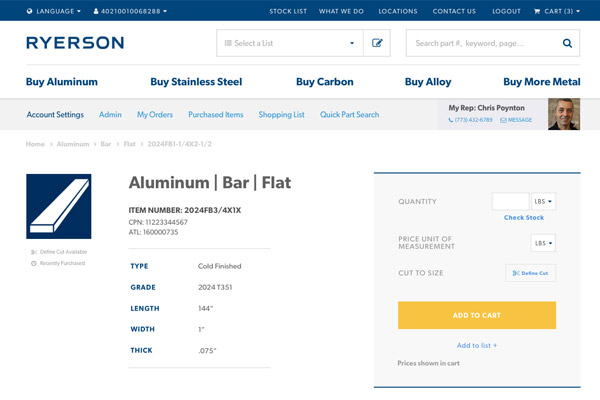Open the cart icon in top bar
600x400 pixels.
pyautogui.click(x=537, y=11)
